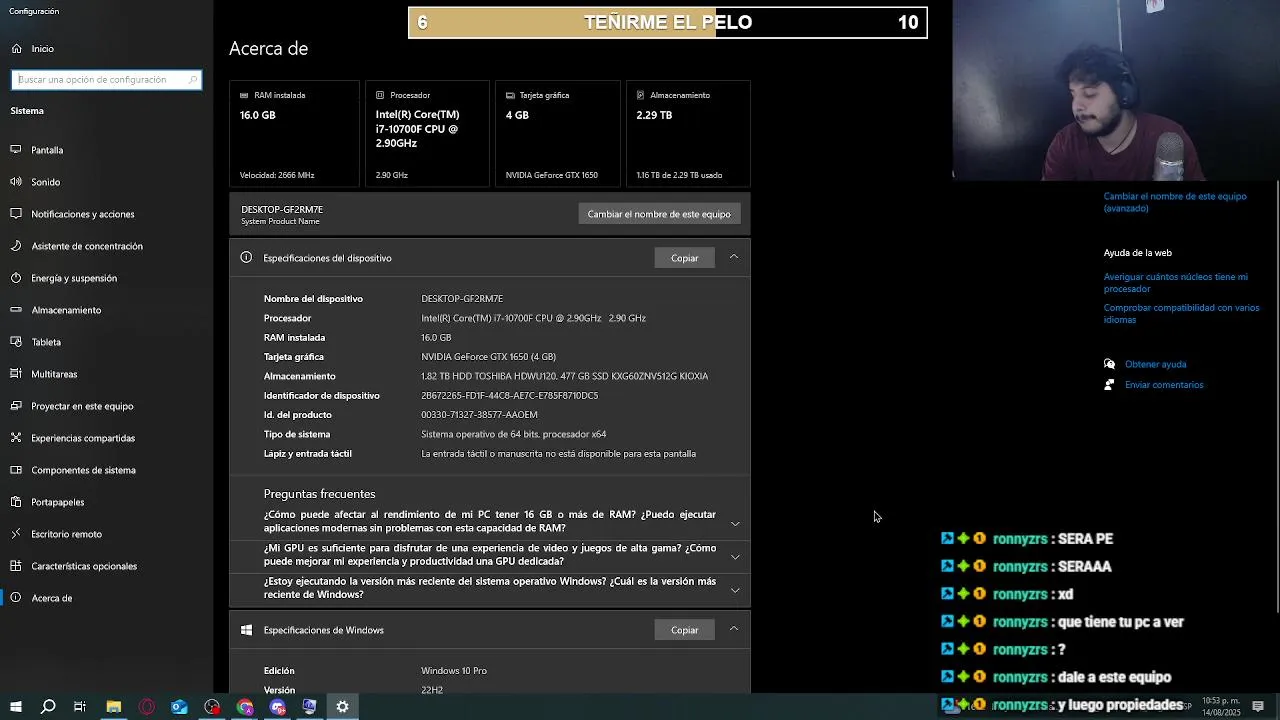The width and height of the screenshot is (1280, 720).
Task: Select Asistente de concentración moon icon
Action: click(16, 246)
